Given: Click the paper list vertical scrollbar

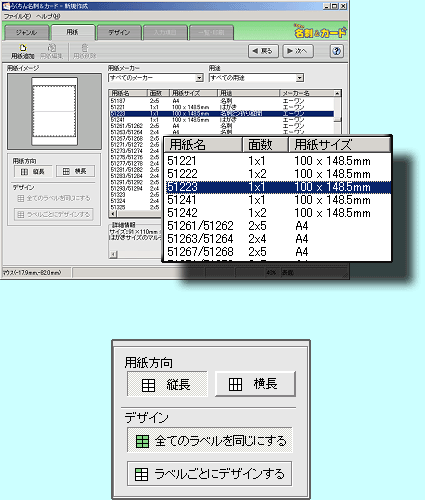Looking at the screenshot, I should point(337,111).
